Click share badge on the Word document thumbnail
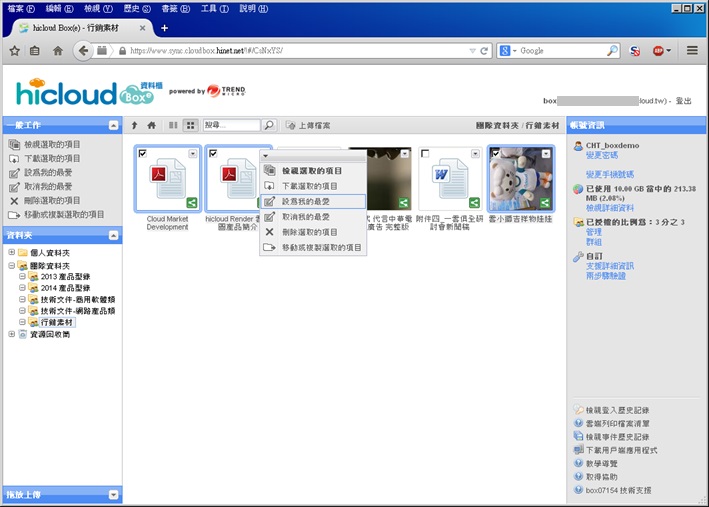Viewport: 709px width, 507px height. click(474, 203)
